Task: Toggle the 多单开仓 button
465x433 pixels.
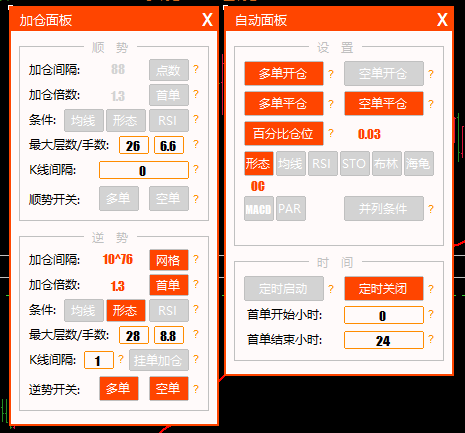Action: tap(284, 73)
